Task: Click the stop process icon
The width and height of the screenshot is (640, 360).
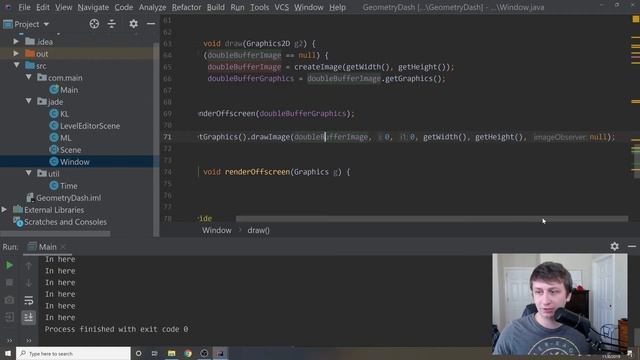Action: point(9,282)
